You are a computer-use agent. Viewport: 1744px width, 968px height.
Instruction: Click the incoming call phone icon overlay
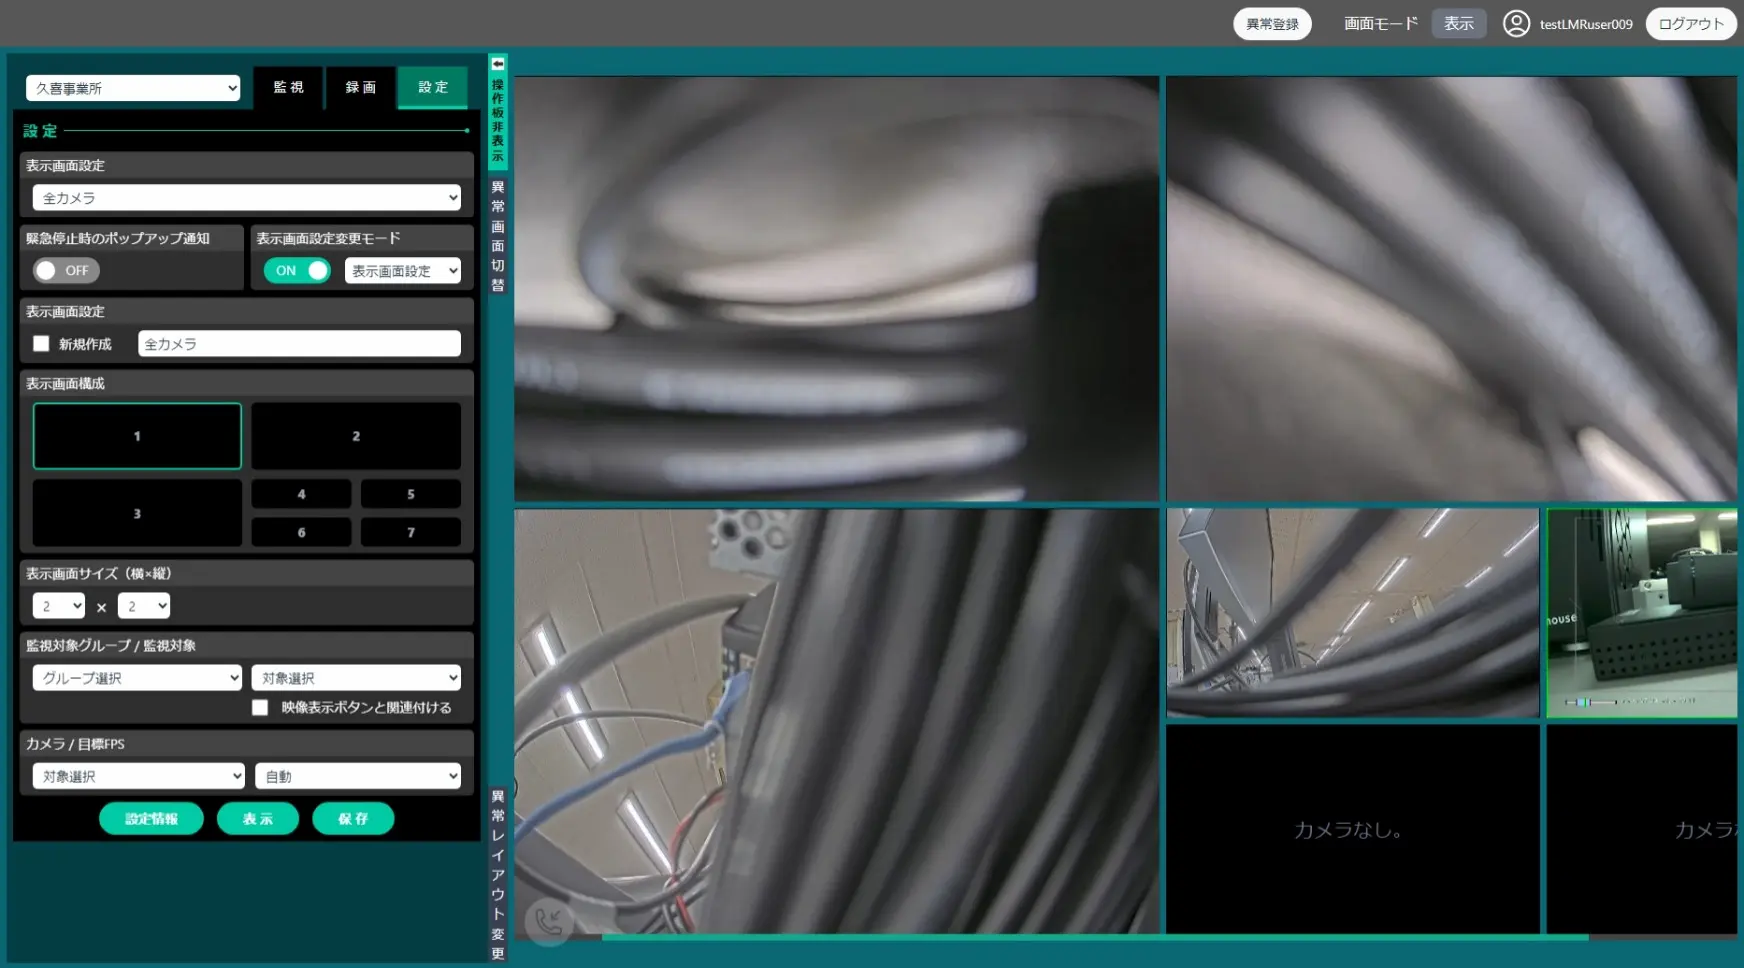point(548,923)
